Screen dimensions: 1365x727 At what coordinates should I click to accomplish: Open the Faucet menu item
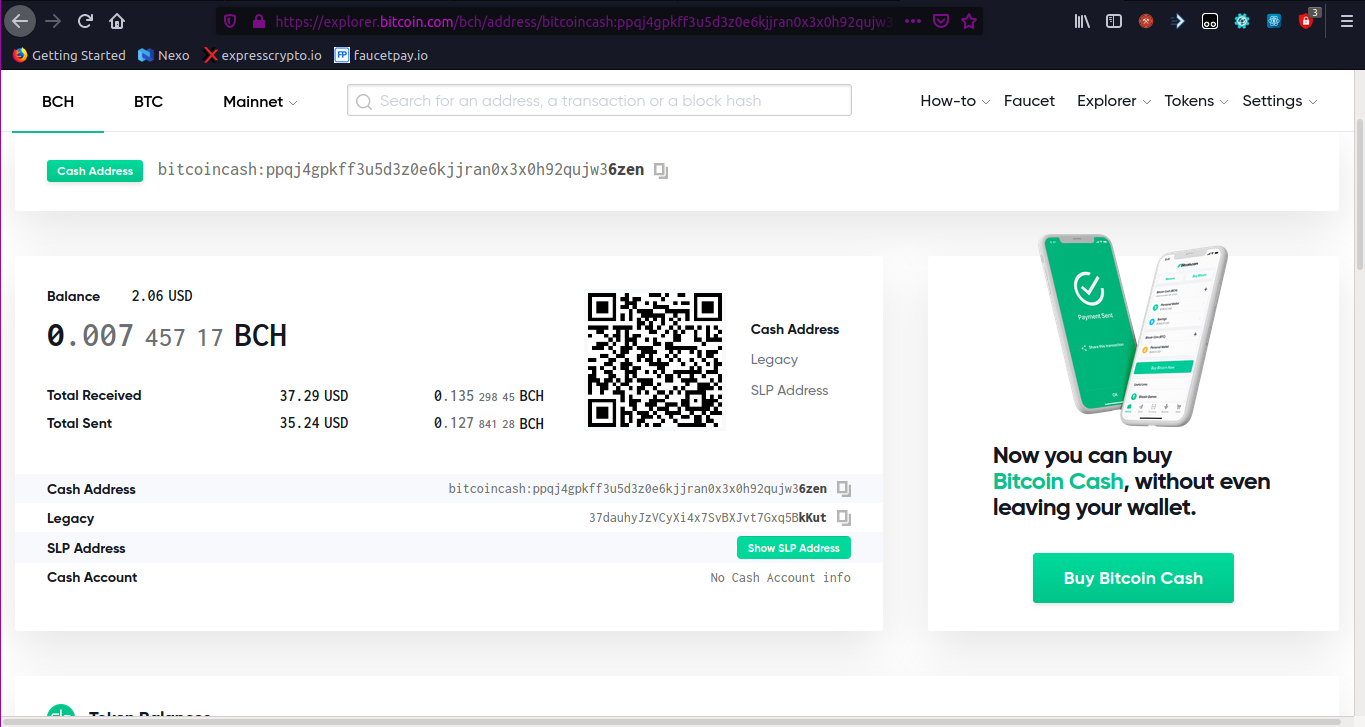1029,101
